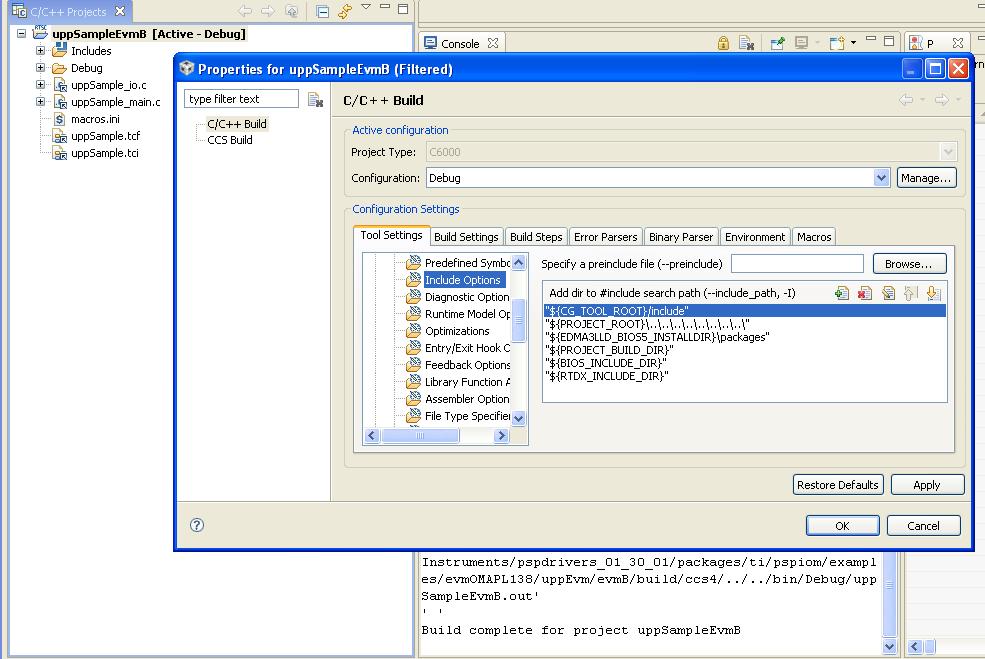985x659 pixels.
Task: Switch to the Error Parsers tab
Action: (x=606, y=237)
